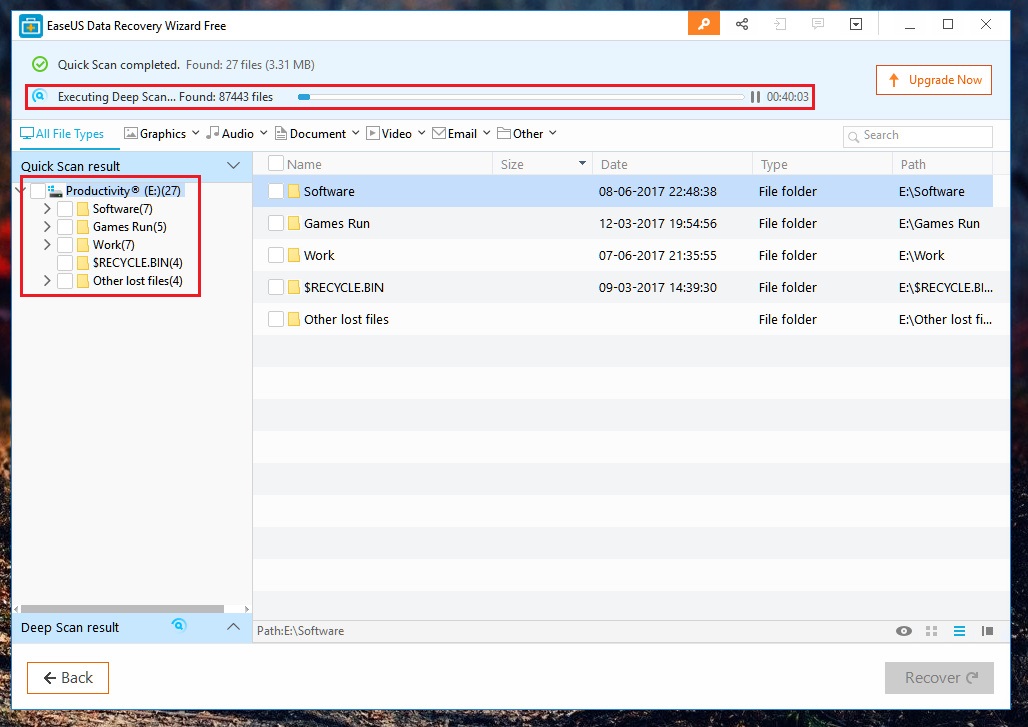
Task: Expand the Other lost files(4) tree node
Action: click(47, 281)
